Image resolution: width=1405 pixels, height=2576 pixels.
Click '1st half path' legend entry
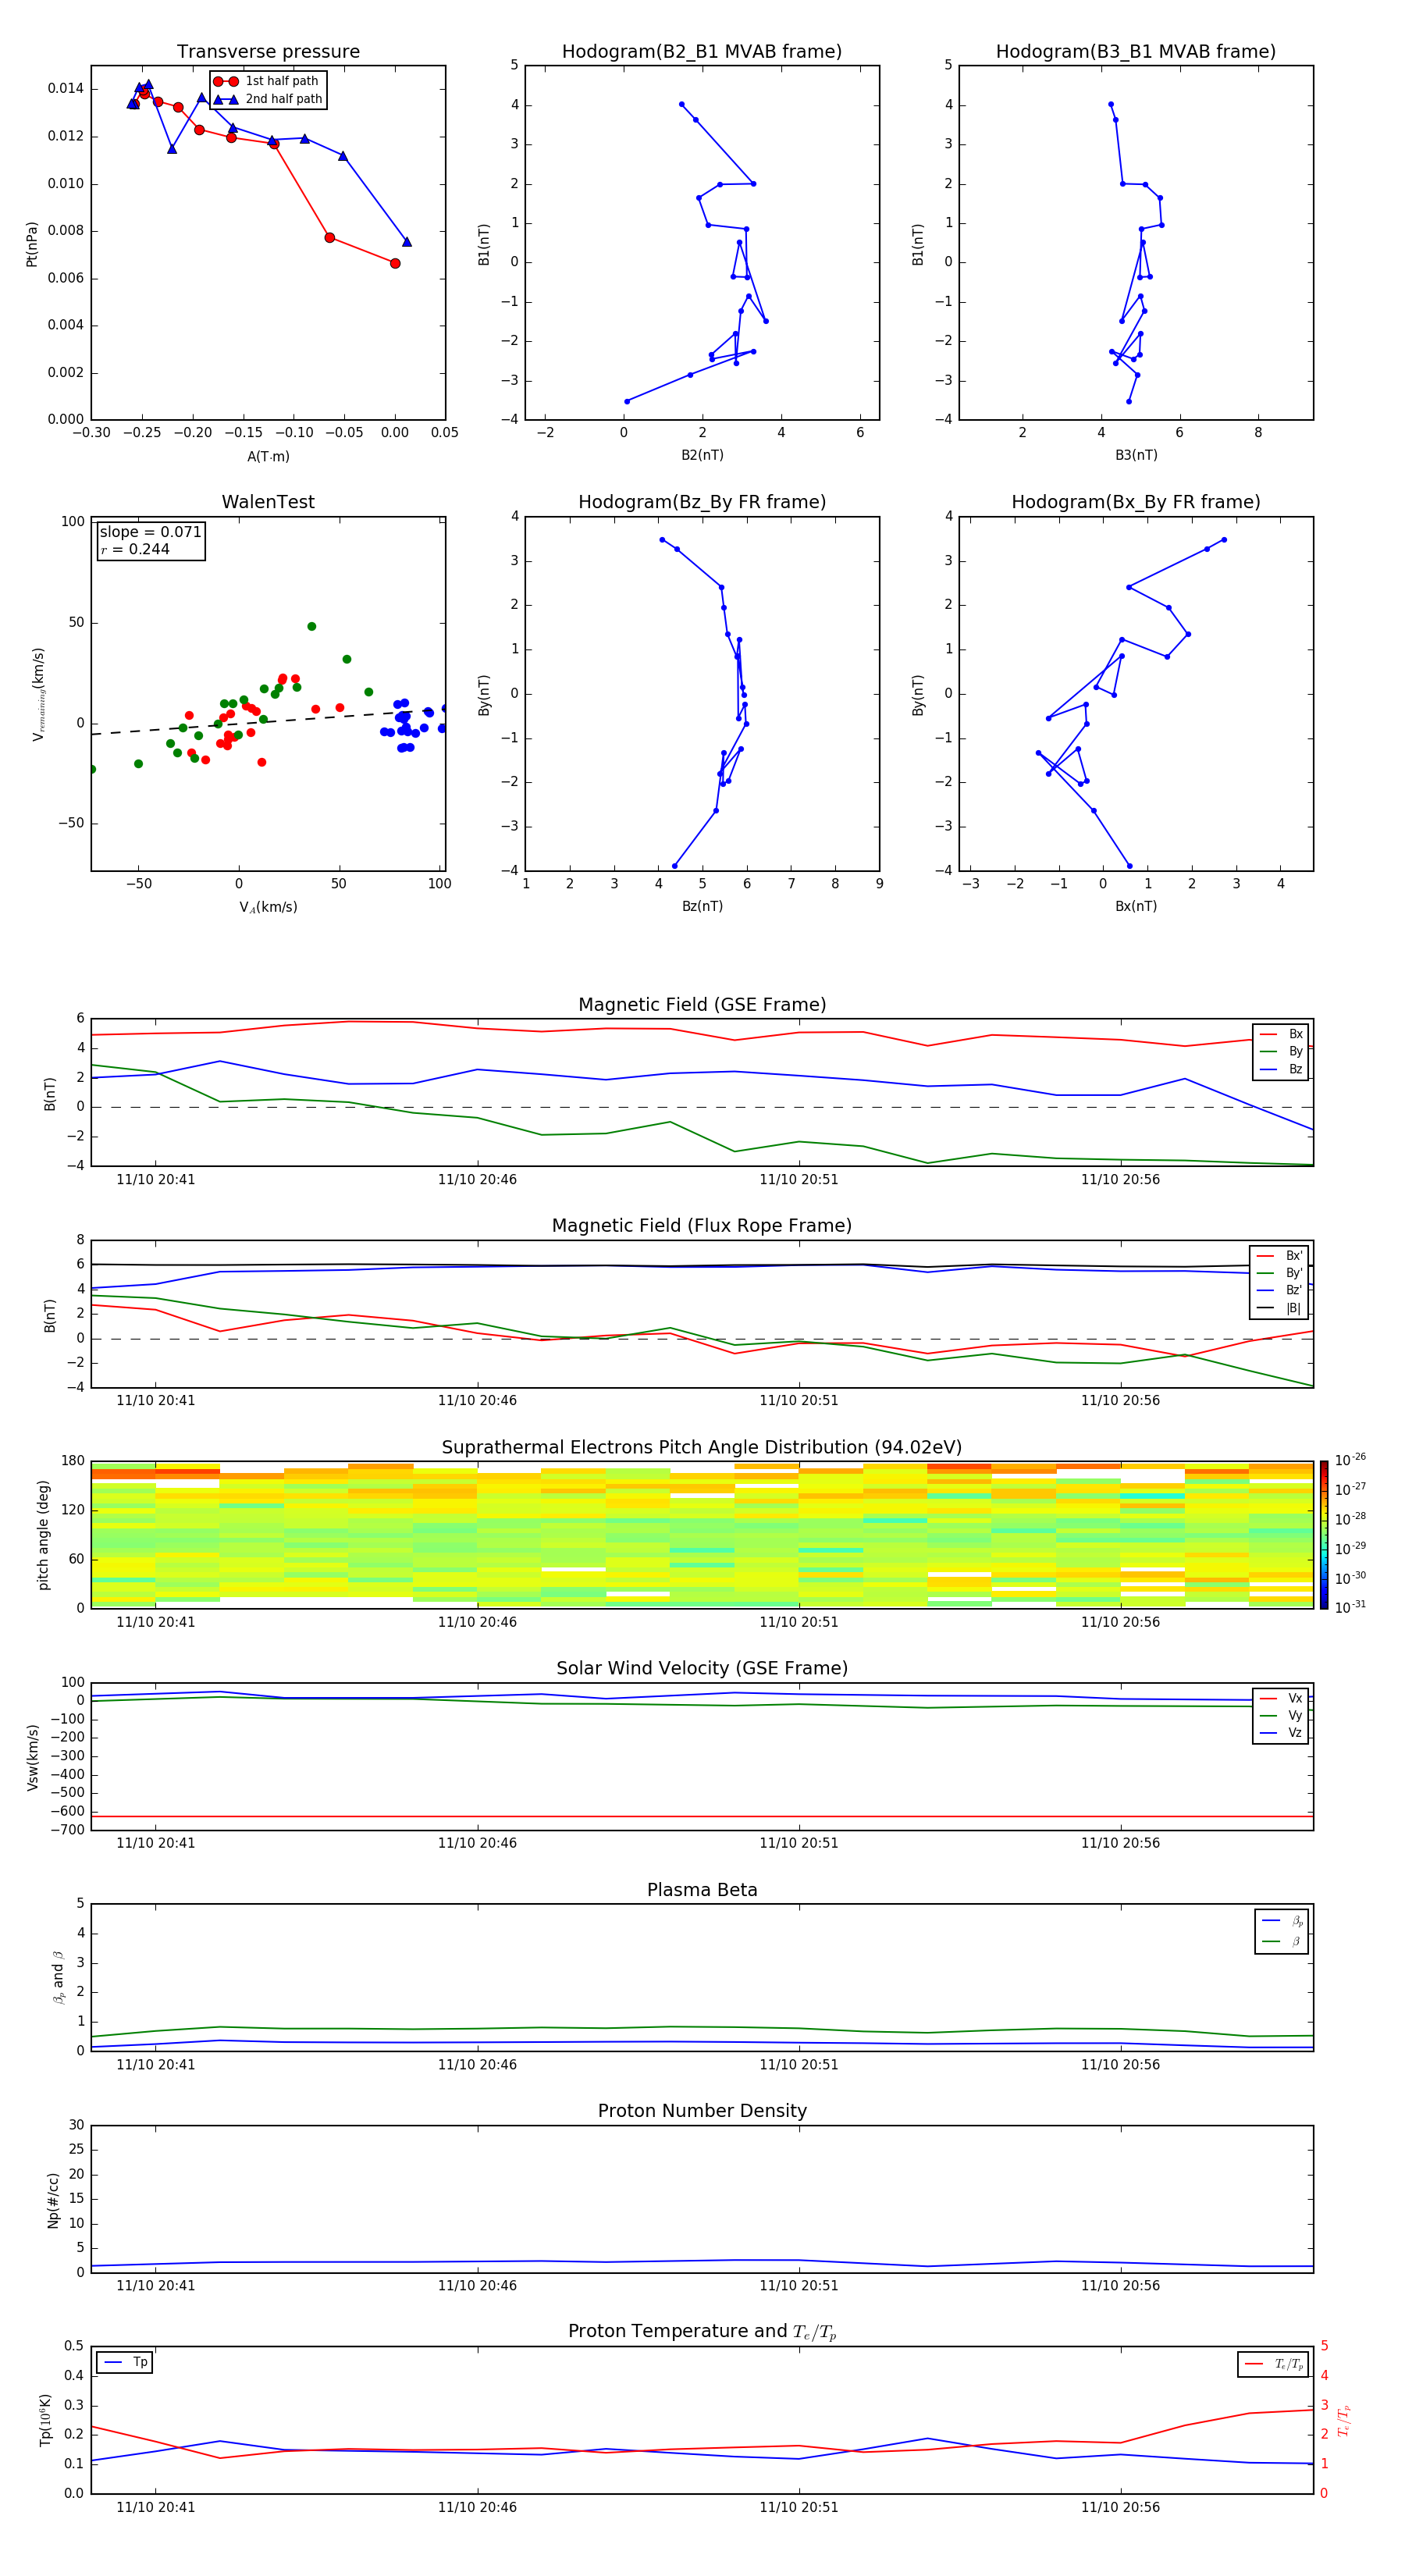coord(266,81)
